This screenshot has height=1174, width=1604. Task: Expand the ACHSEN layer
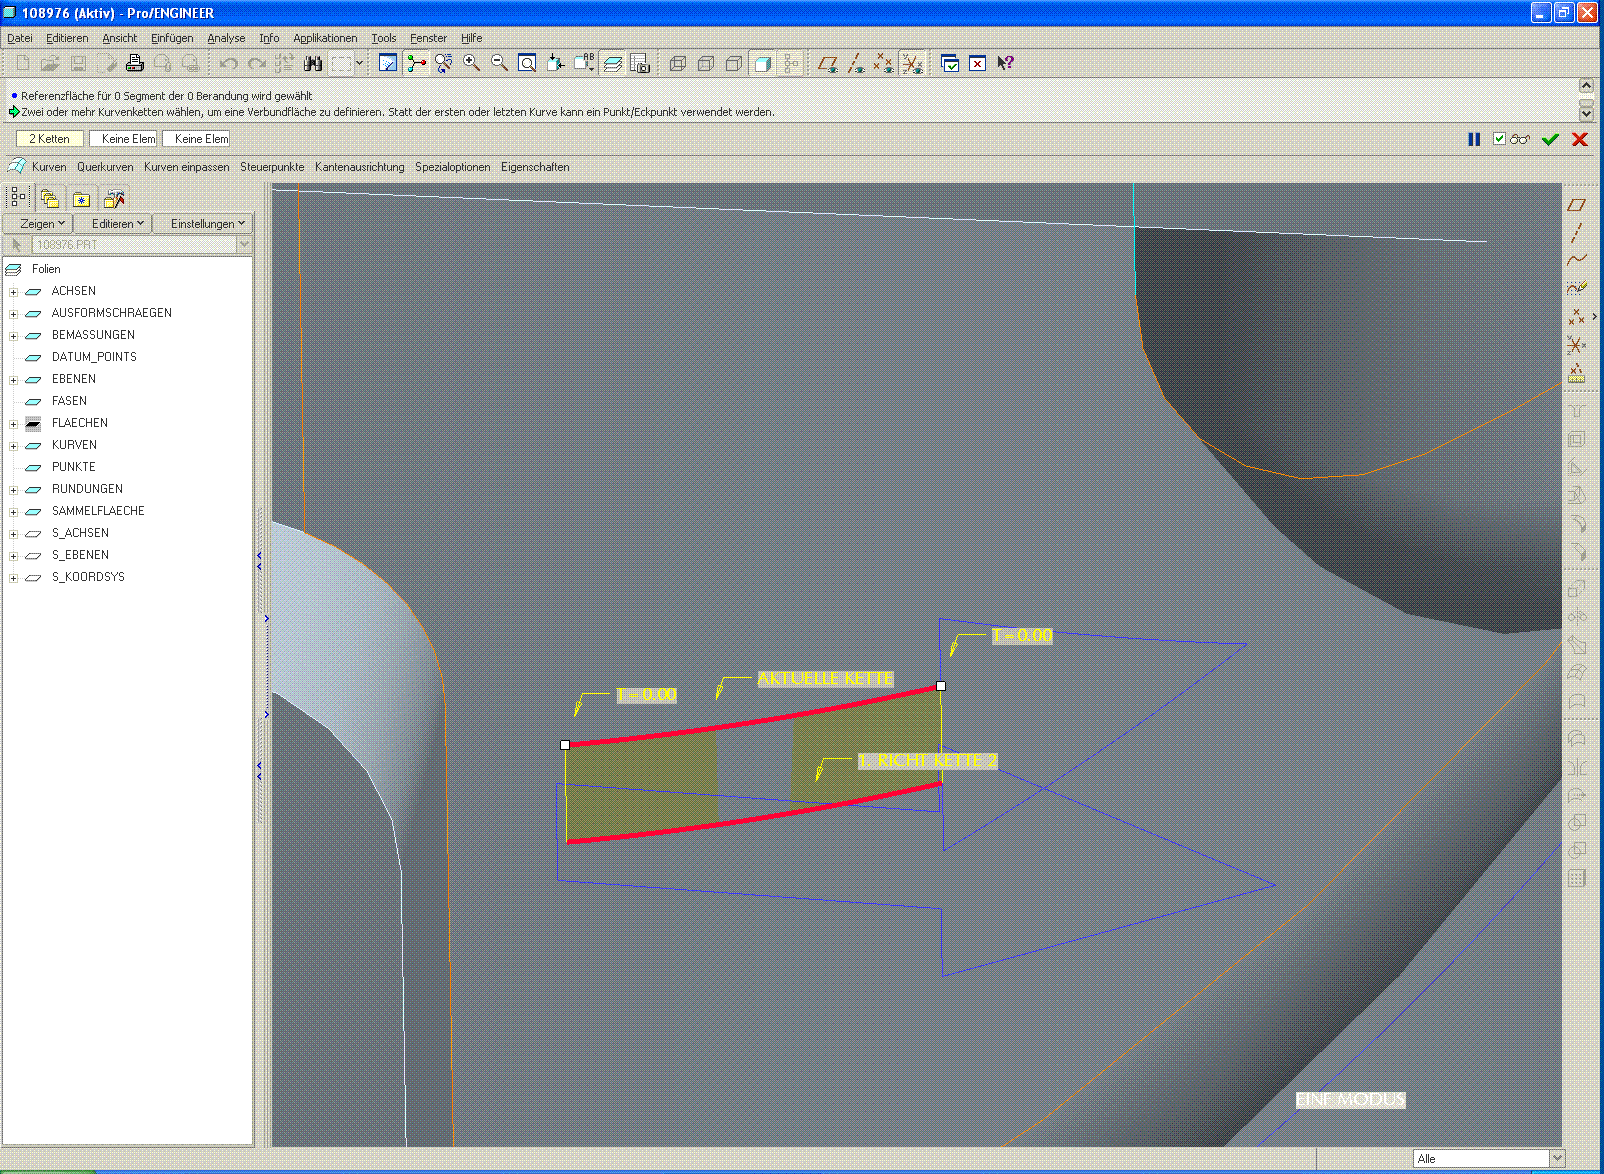13,292
